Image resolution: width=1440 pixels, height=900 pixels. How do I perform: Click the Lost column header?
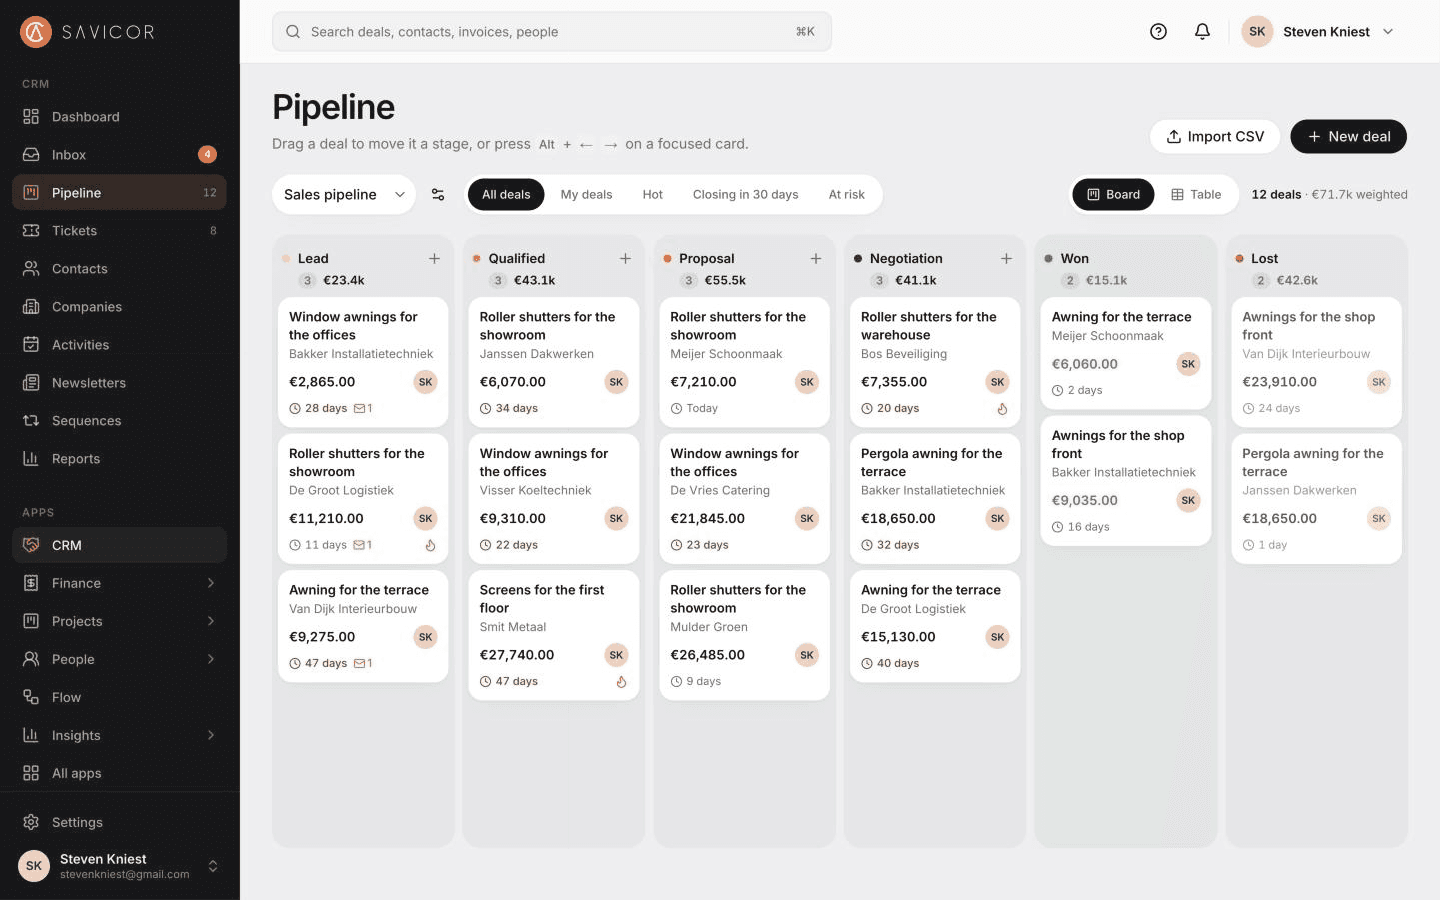click(x=1264, y=259)
